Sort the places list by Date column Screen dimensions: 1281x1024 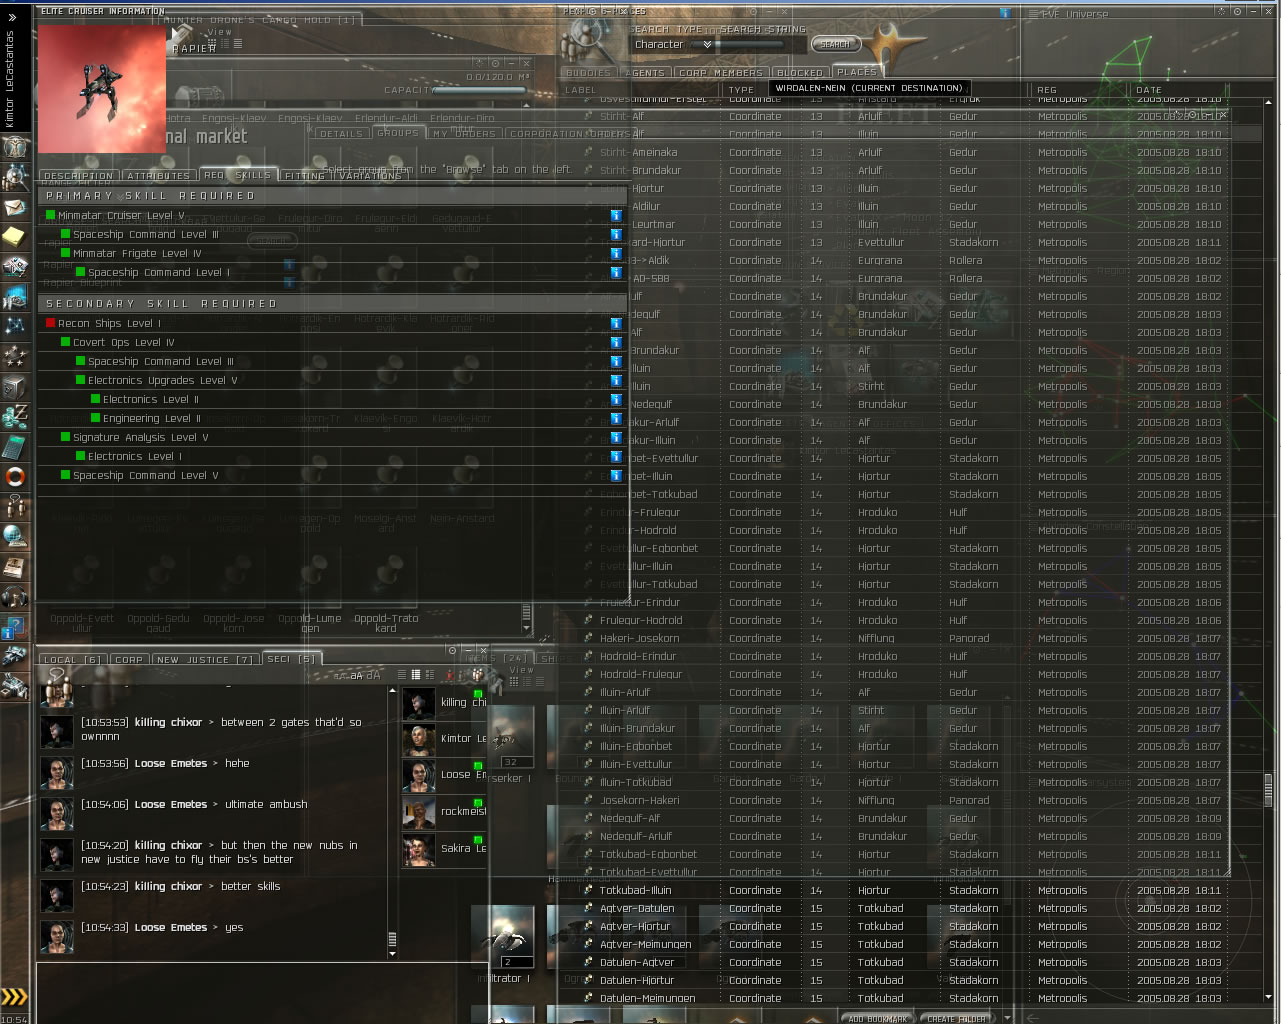pyautogui.click(x=1149, y=90)
